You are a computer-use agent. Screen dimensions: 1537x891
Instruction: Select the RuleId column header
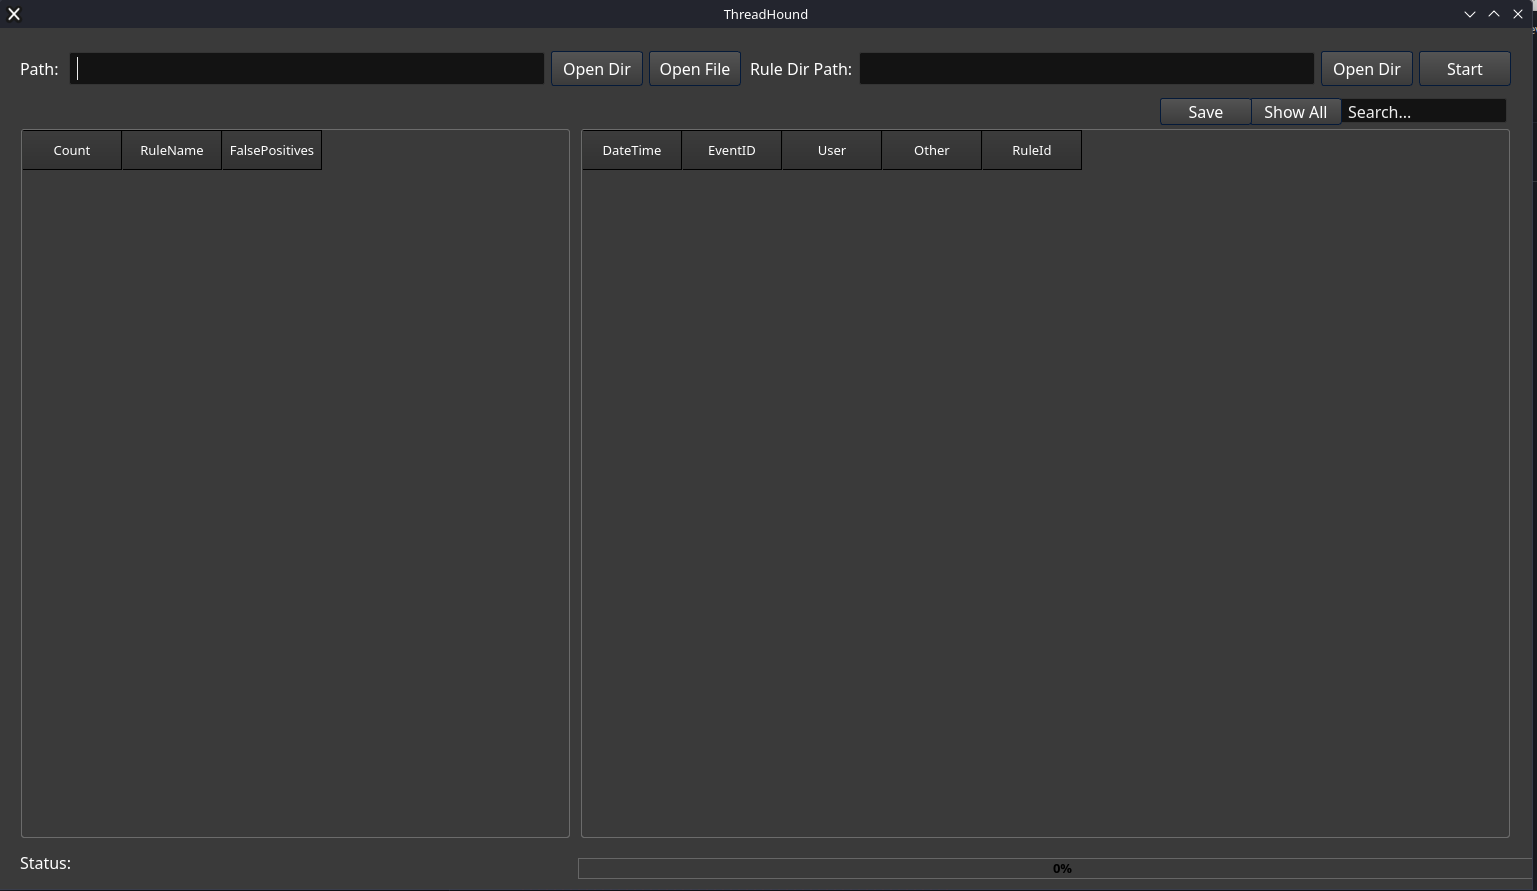click(1032, 150)
